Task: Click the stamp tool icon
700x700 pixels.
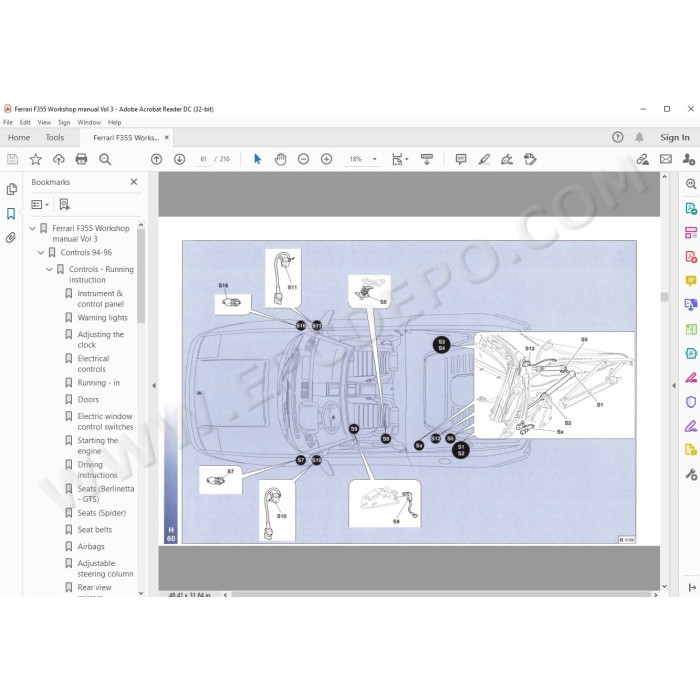Action: click(530, 159)
